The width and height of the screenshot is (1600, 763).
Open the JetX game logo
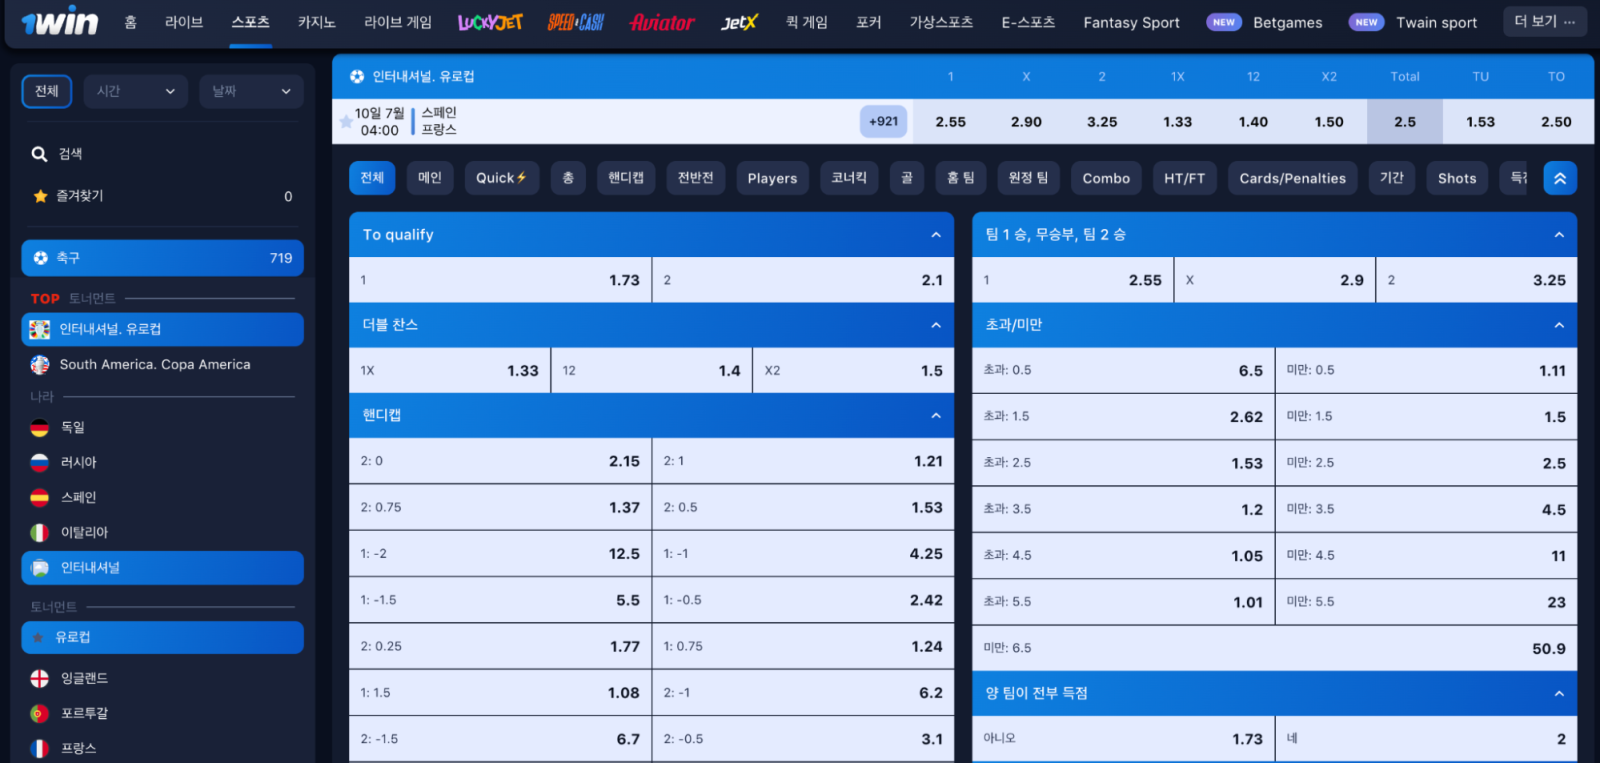pyautogui.click(x=739, y=22)
